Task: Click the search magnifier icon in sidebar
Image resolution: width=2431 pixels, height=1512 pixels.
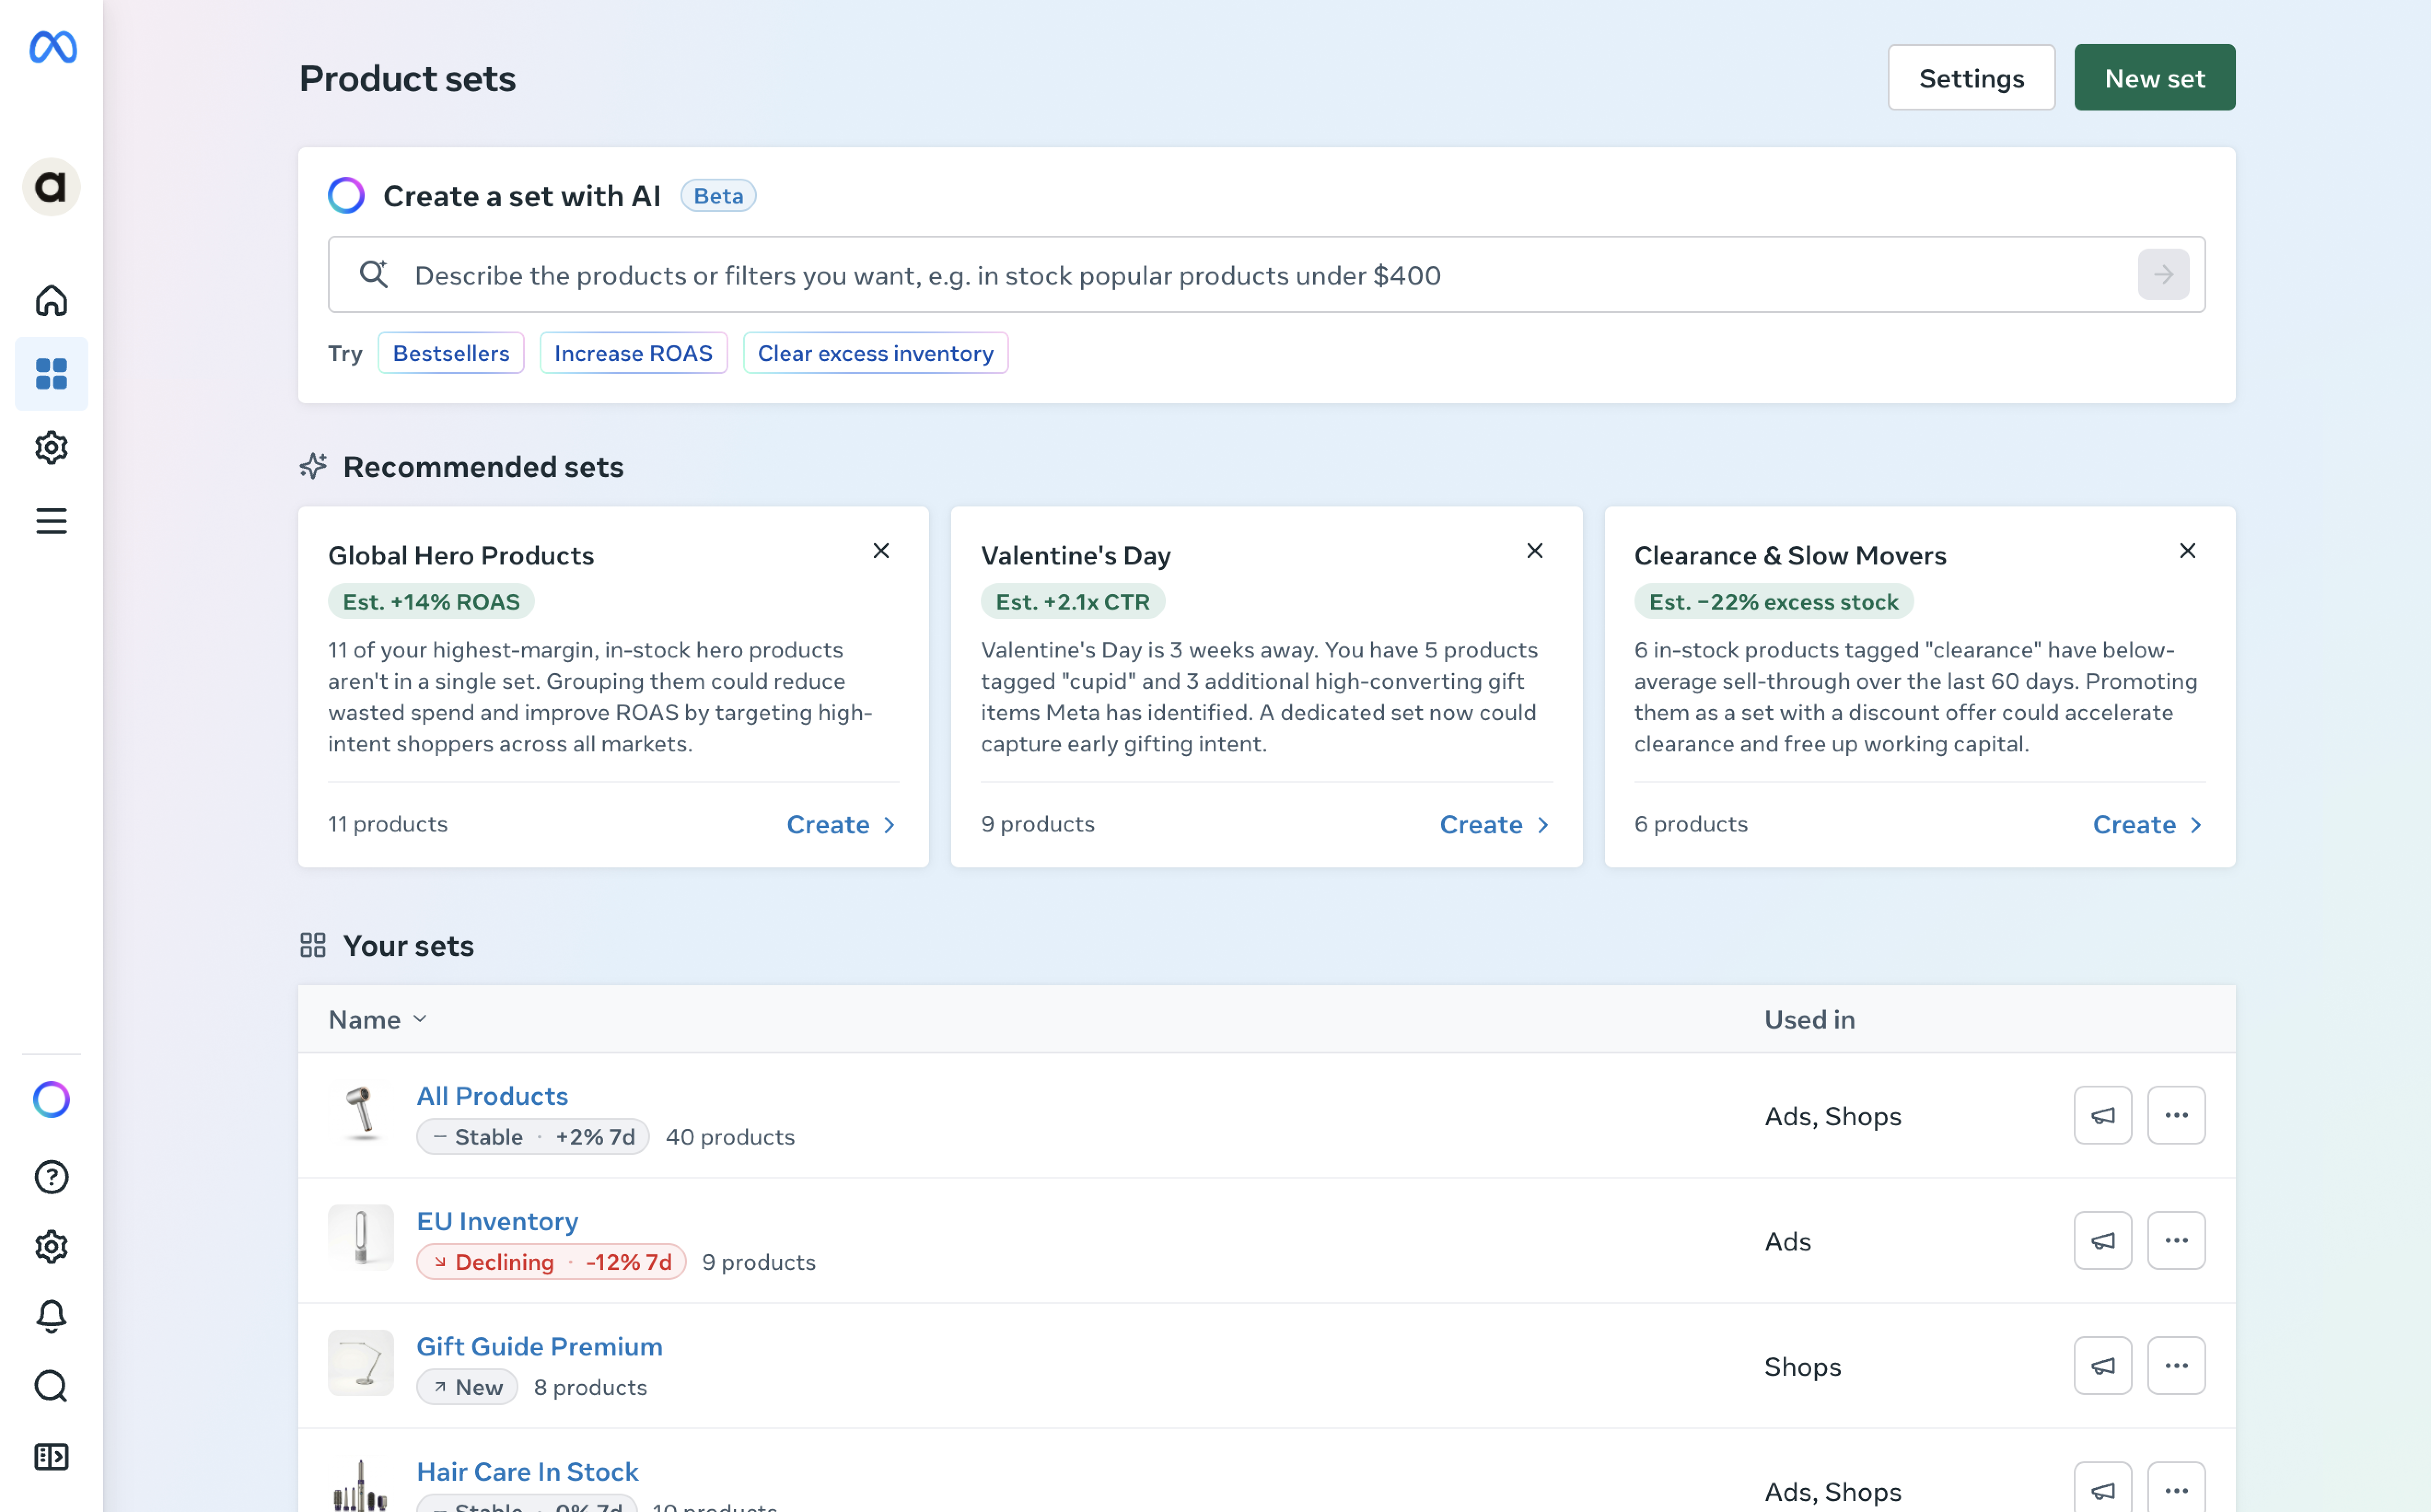Action: click(x=51, y=1386)
